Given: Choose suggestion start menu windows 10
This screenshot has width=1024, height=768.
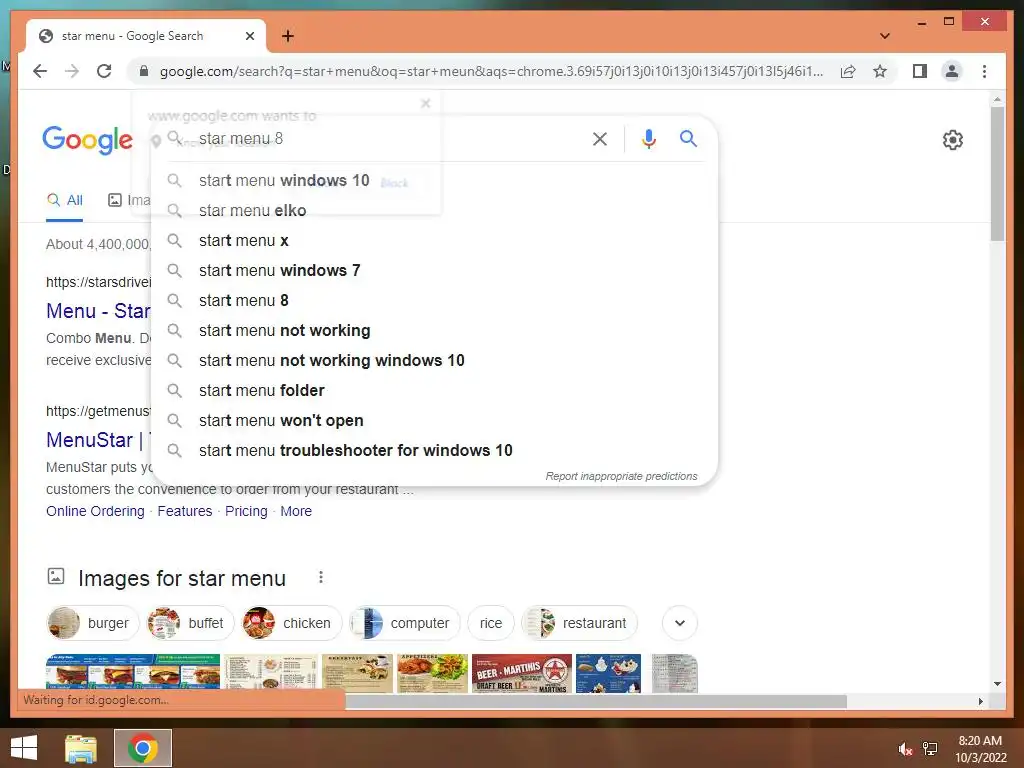Looking at the screenshot, I should point(434,180).
